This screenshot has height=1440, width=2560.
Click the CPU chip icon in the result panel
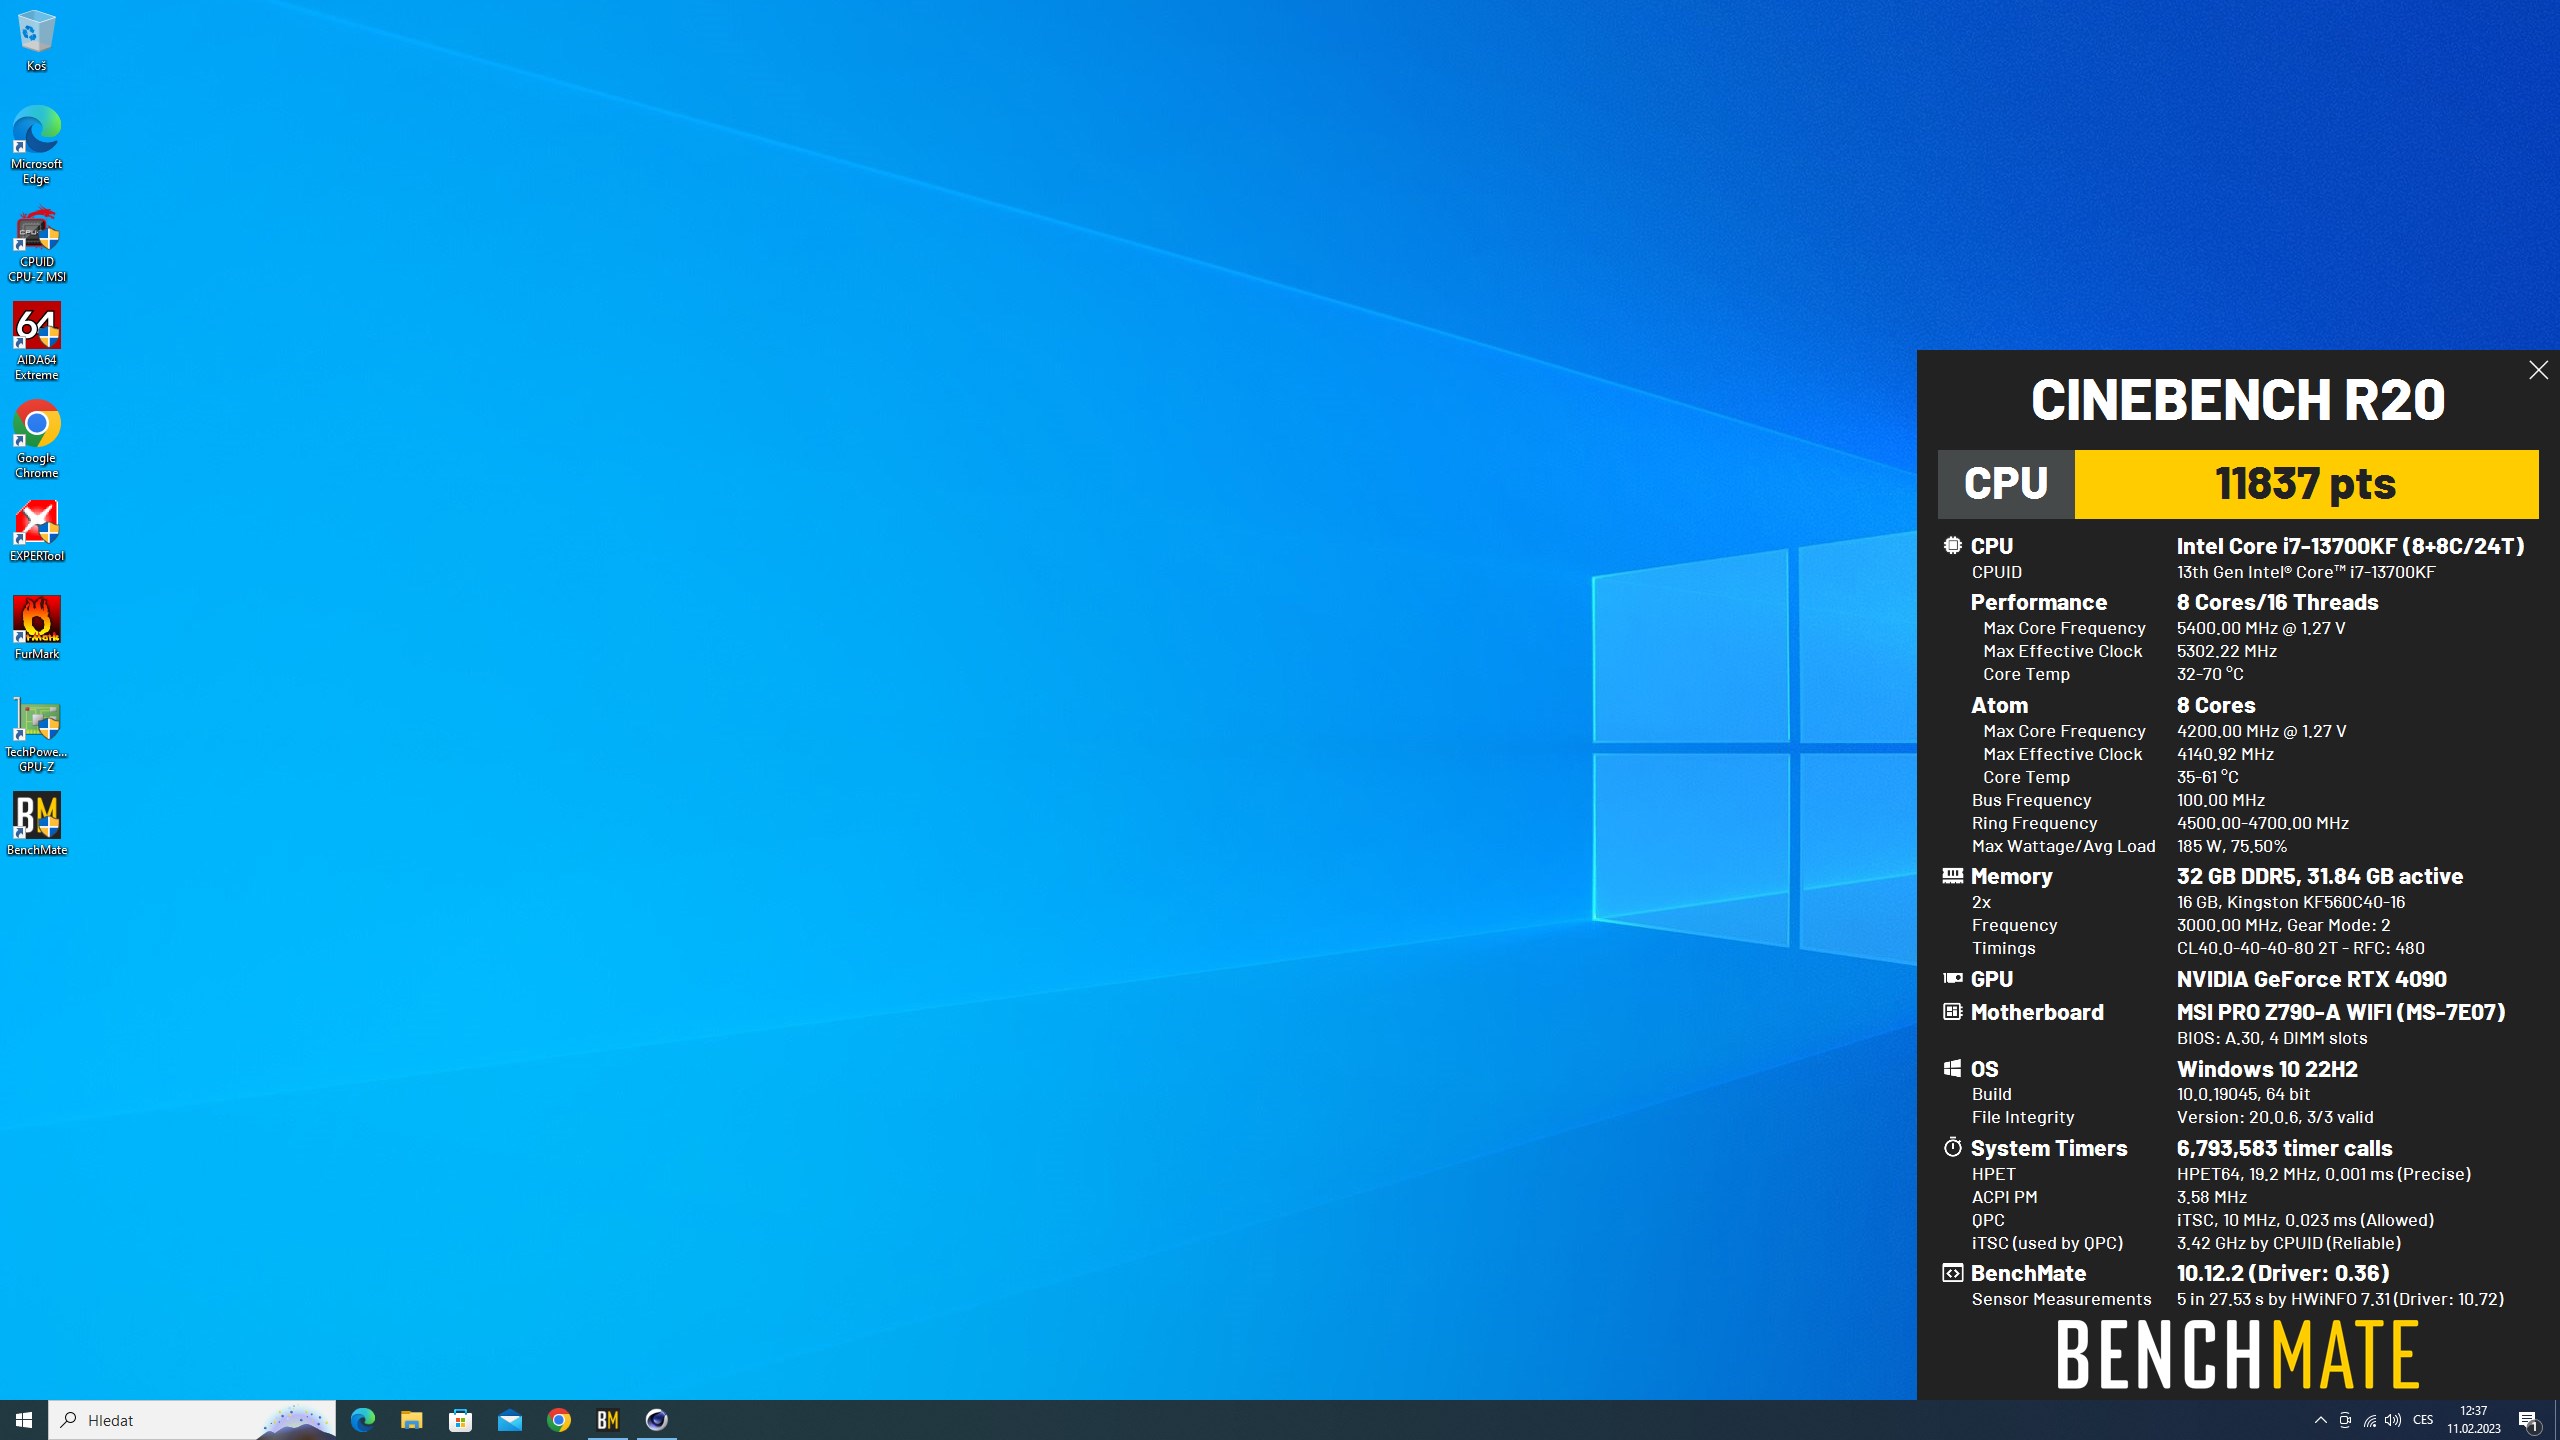[1952, 546]
